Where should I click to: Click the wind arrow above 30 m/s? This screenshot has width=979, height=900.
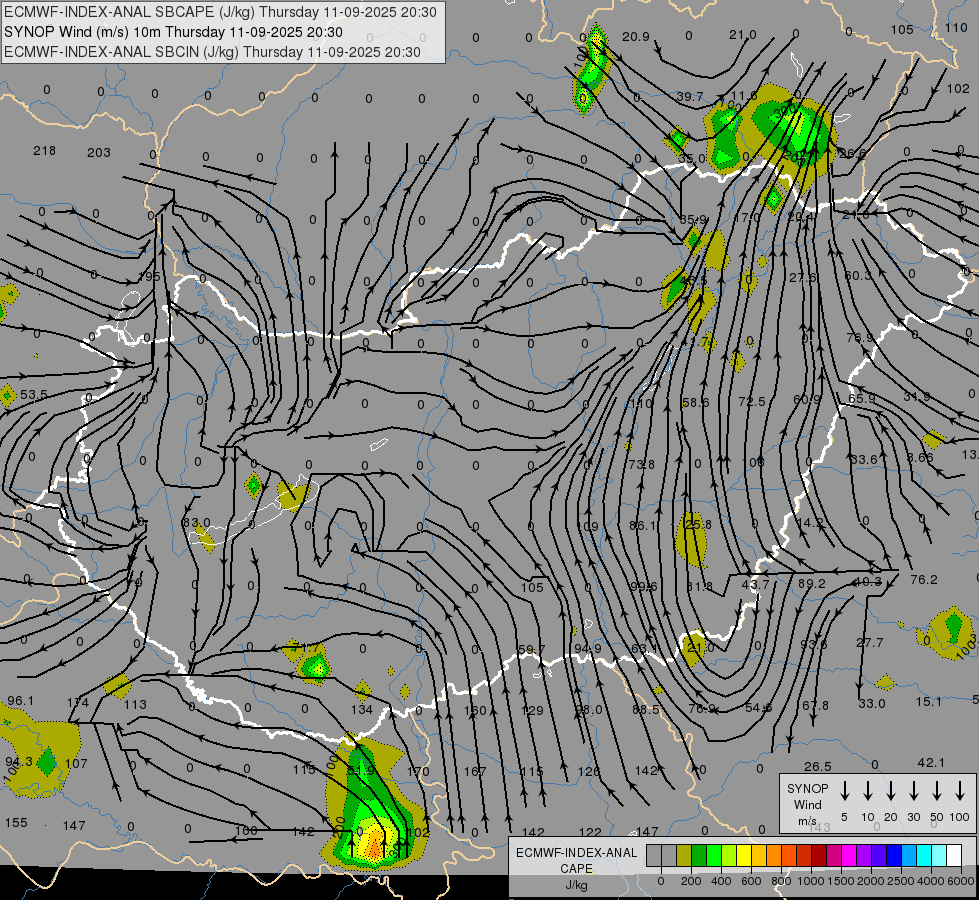coord(913,791)
